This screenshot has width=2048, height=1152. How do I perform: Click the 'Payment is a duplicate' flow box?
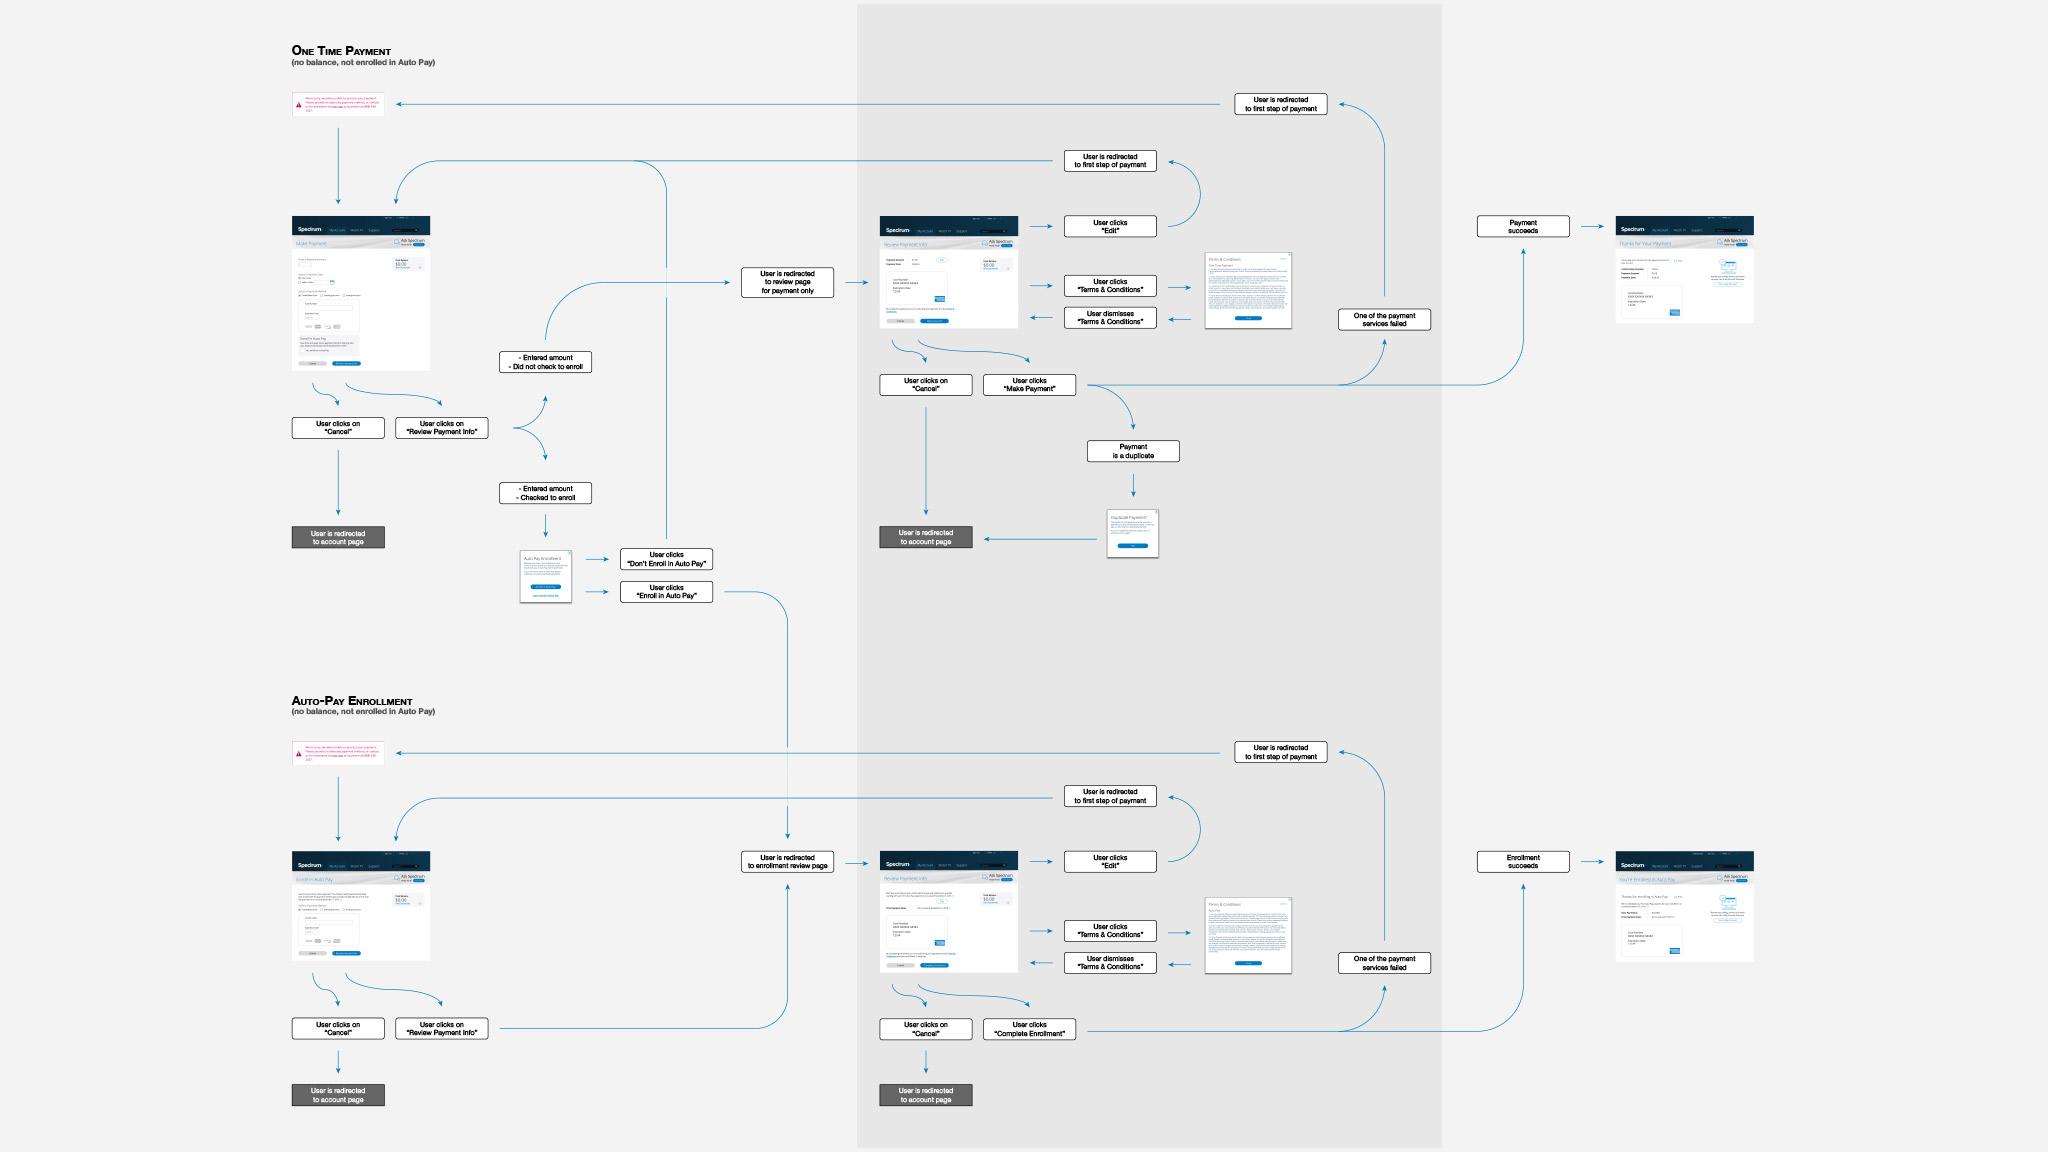(1133, 451)
